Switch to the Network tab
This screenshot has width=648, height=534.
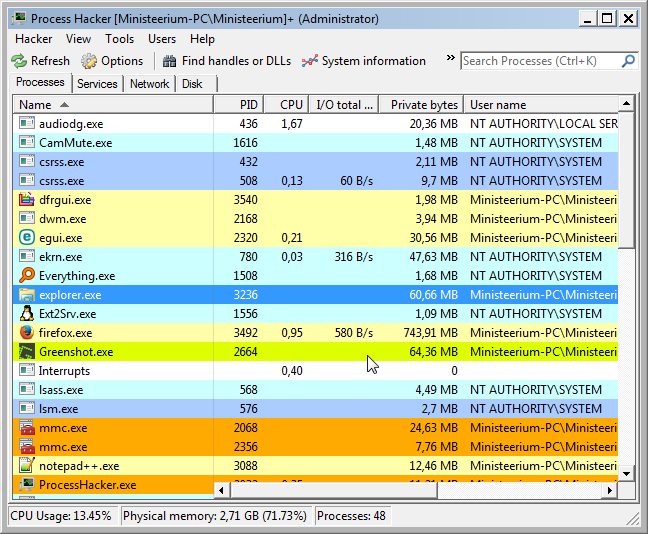[149, 84]
